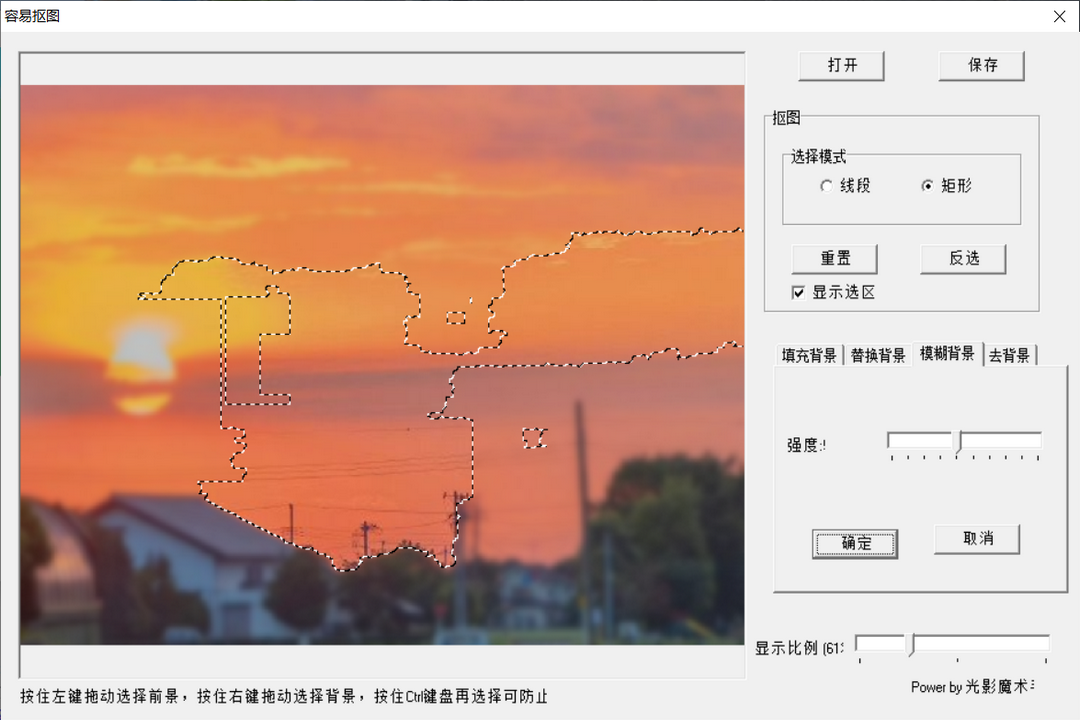This screenshot has height=720, width=1080.
Task: Cancel blur with the 取消 button
Action: click(x=976, y=539)
